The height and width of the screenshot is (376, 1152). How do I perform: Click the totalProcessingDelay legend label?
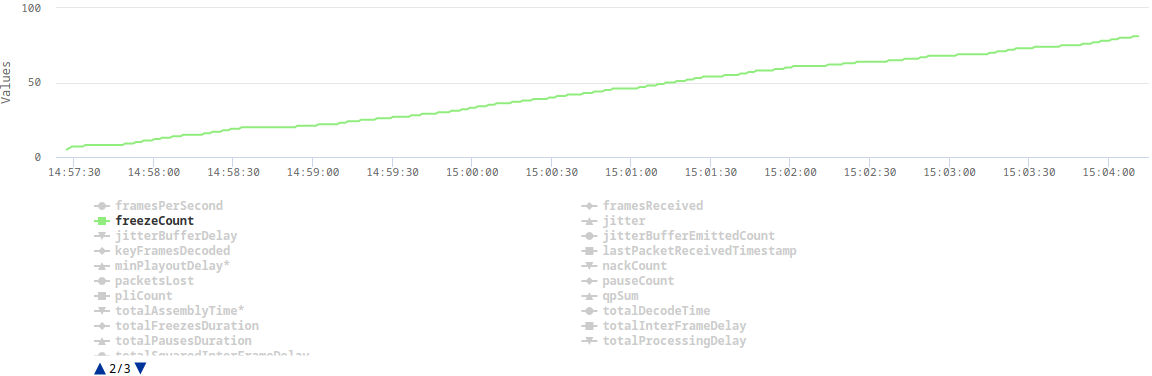(674, 341)
